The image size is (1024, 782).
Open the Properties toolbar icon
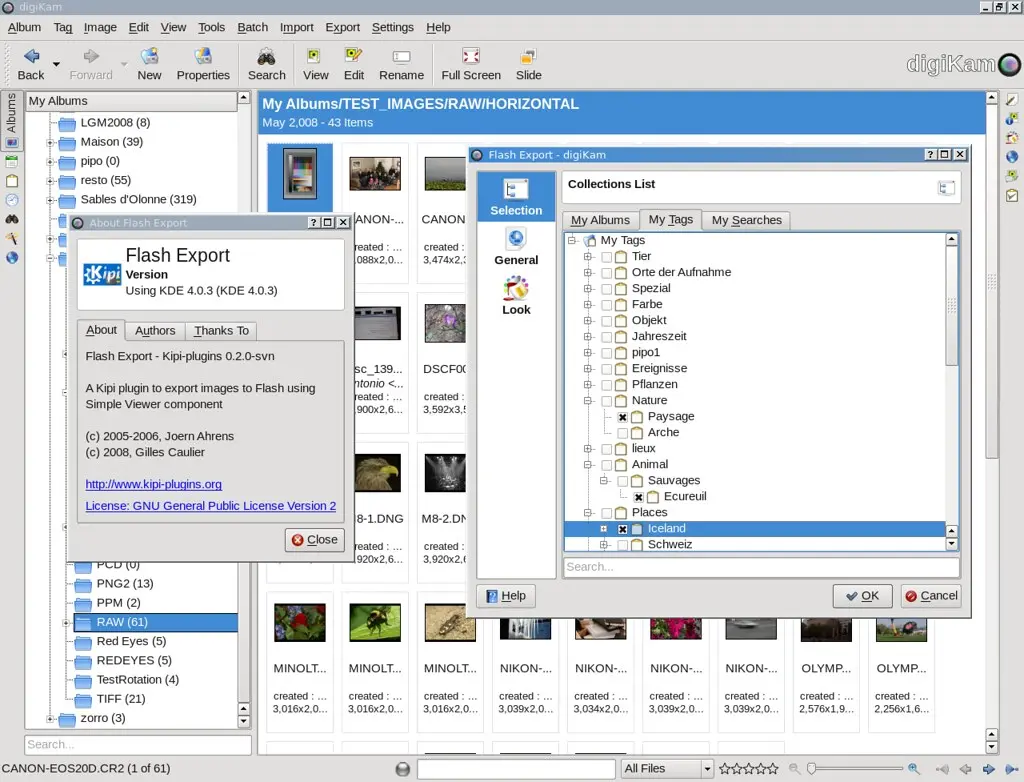coord(203,57)
